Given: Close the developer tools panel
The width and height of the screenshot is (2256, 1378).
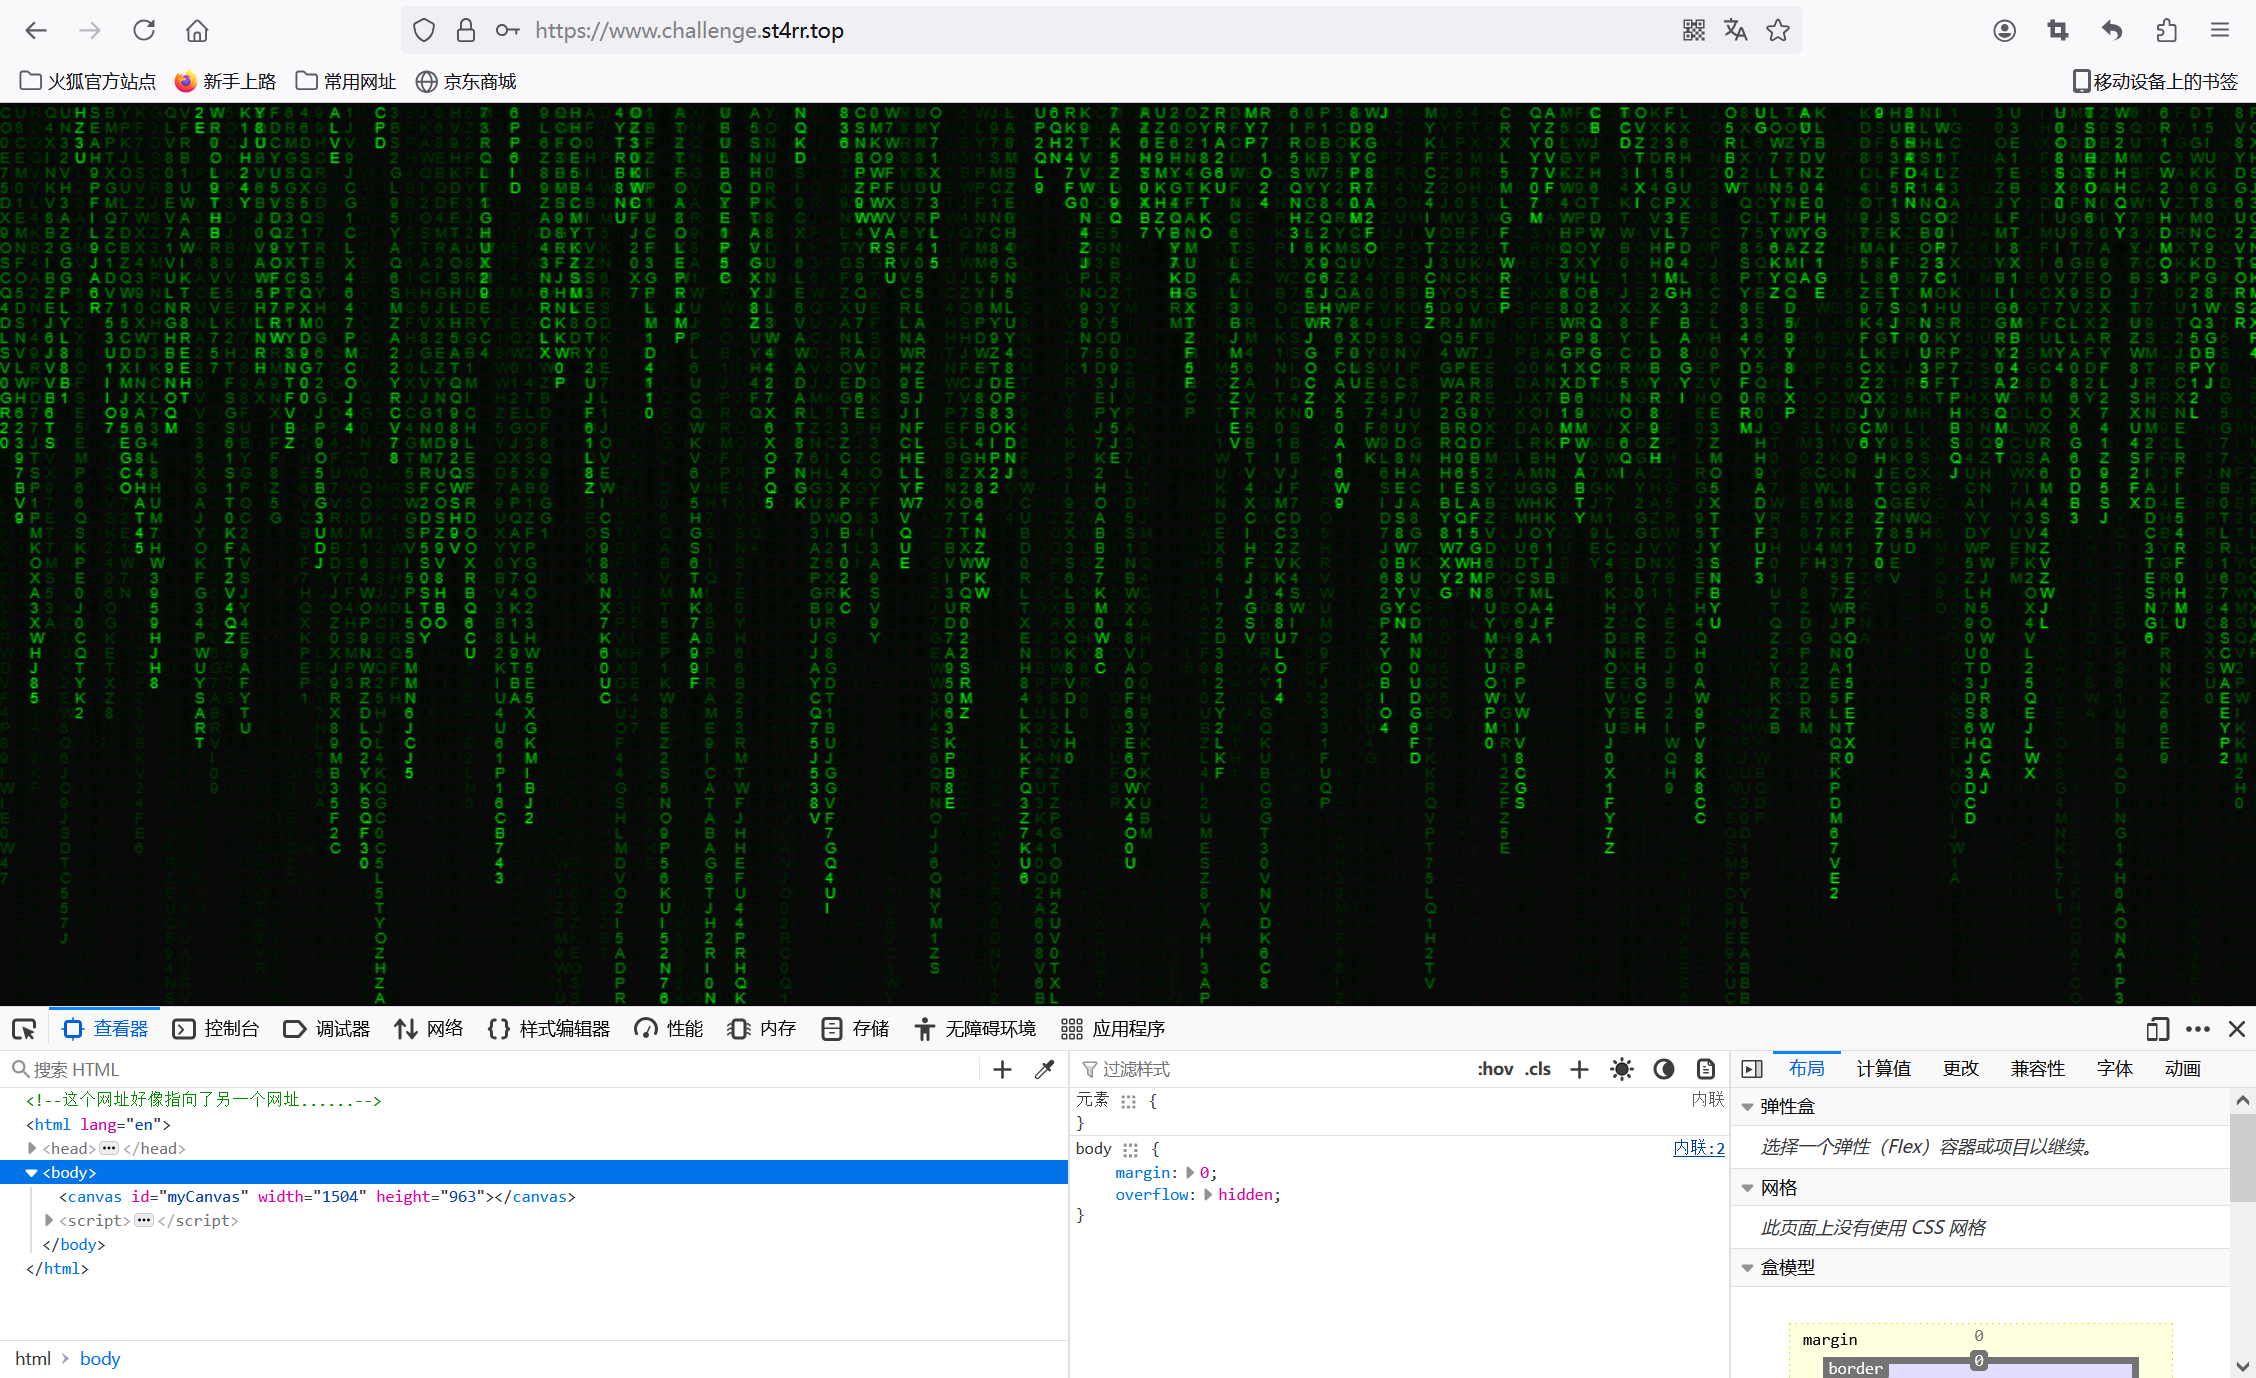Looking at the screenshot, I should click(x=2238, y=1029).
